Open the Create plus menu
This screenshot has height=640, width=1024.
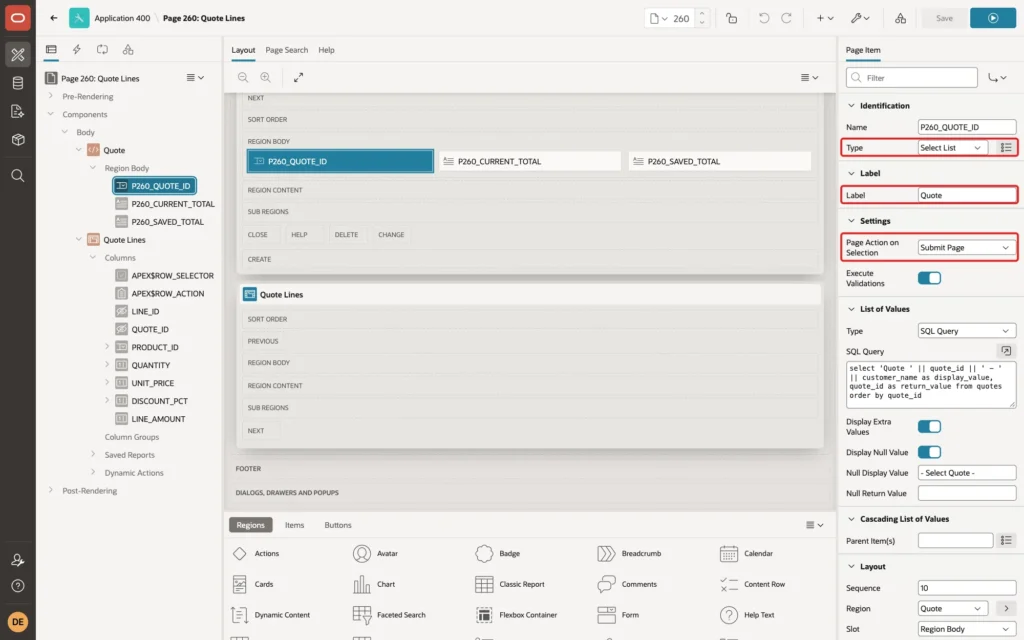(x=825, y=18)
